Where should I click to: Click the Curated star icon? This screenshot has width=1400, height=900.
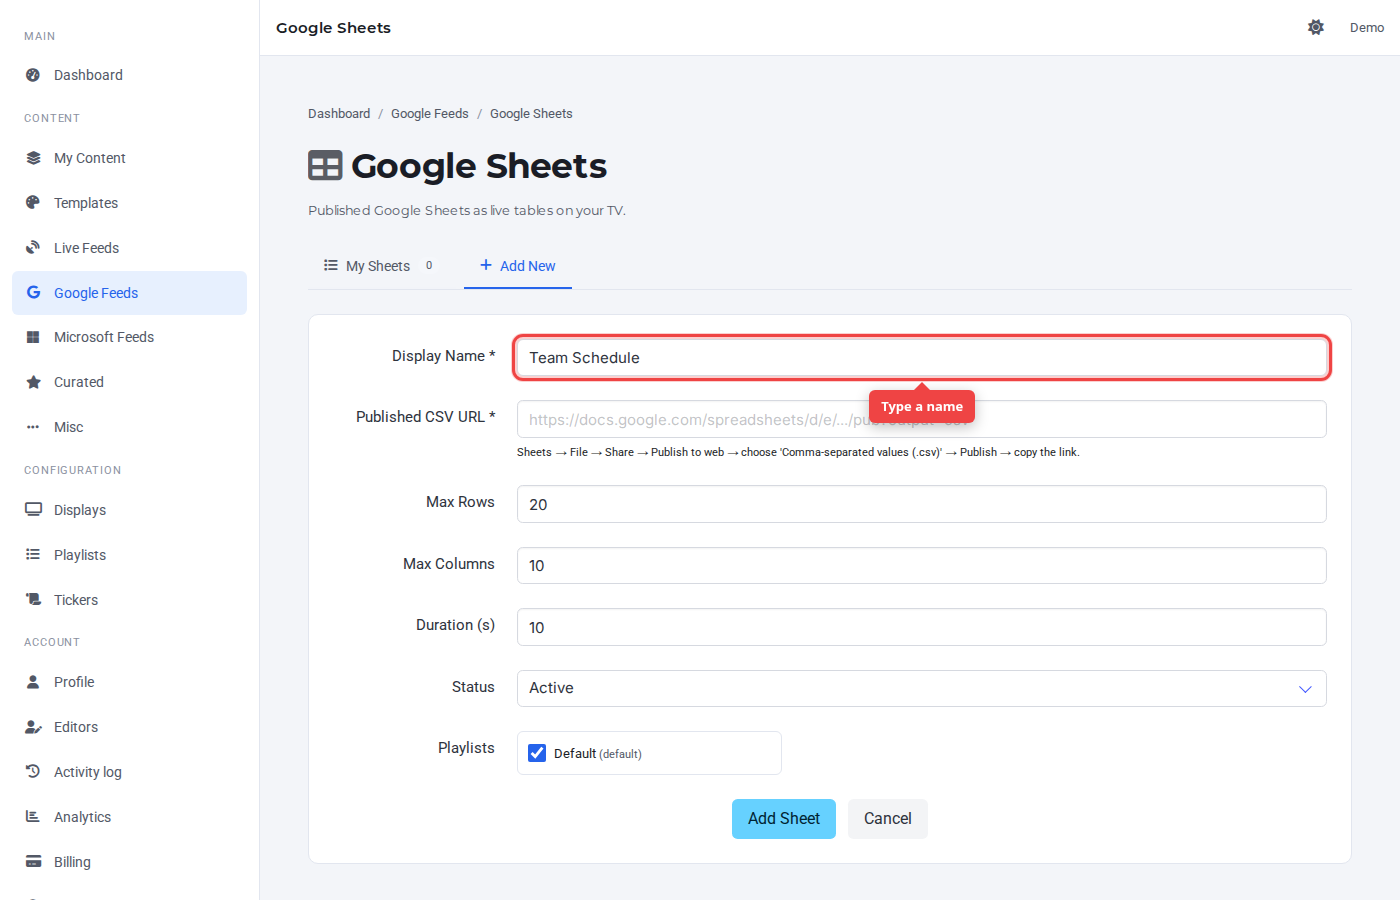33,382
